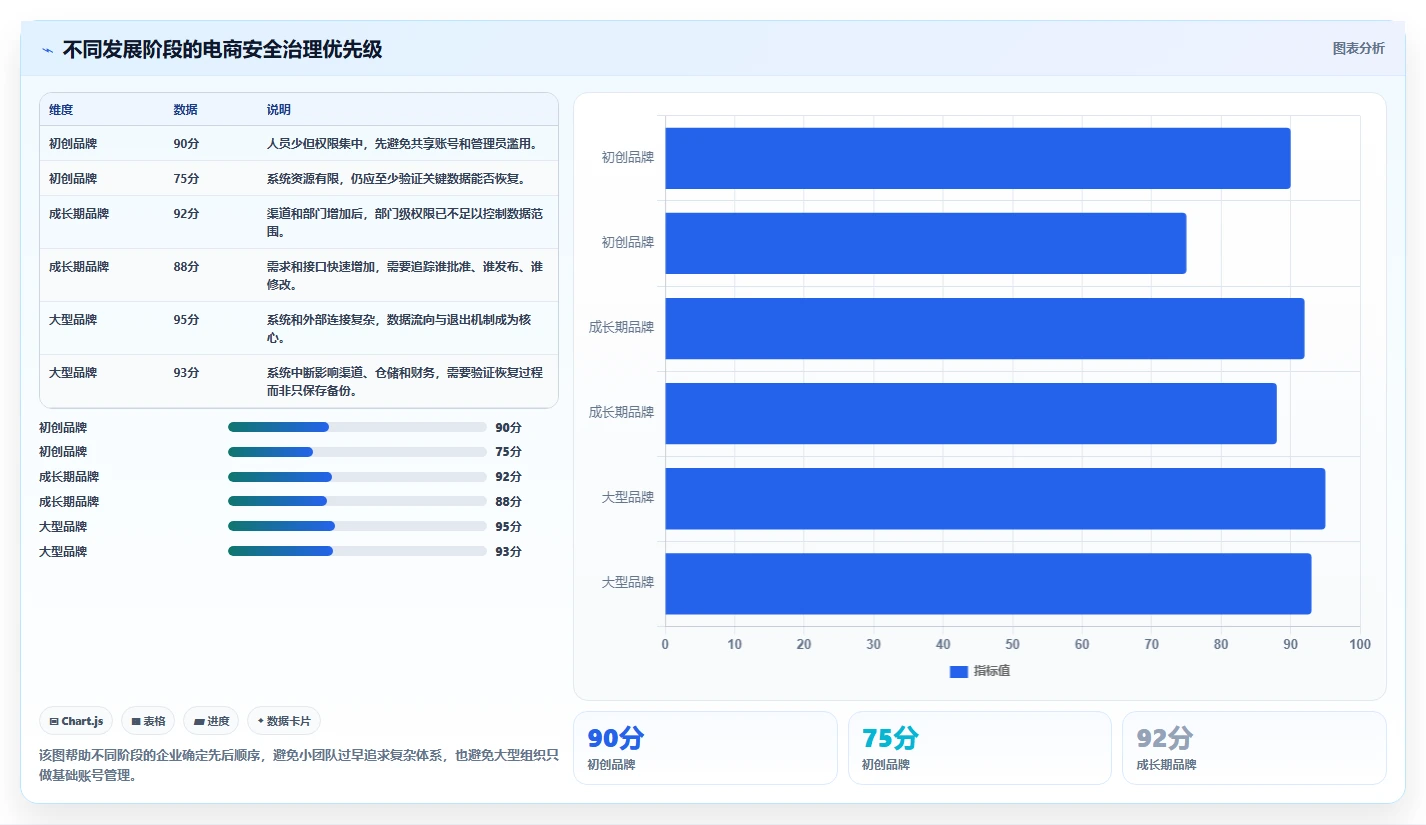Click the 数据 table column header
Image resolution: width=1426 pixels, height=825 pixels.
(x=185, y=110)
